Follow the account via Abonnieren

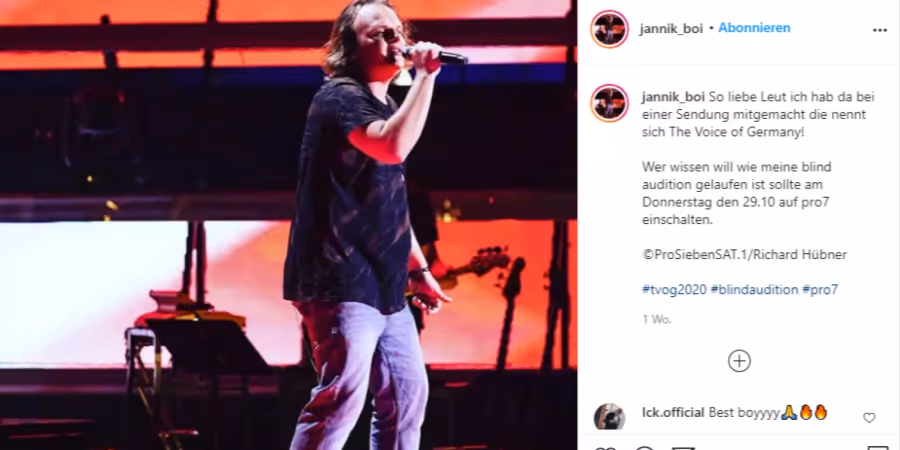[x=754, y=28]
